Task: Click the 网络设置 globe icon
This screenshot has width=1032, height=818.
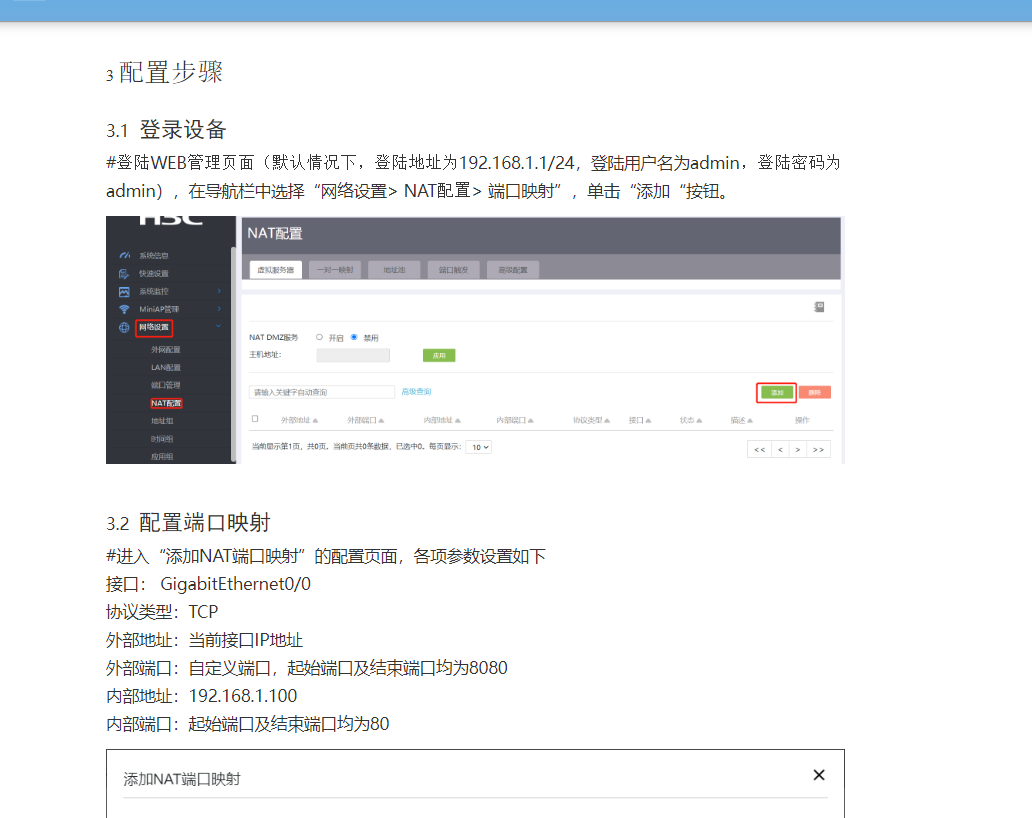Action: click(x=124, y=327)
